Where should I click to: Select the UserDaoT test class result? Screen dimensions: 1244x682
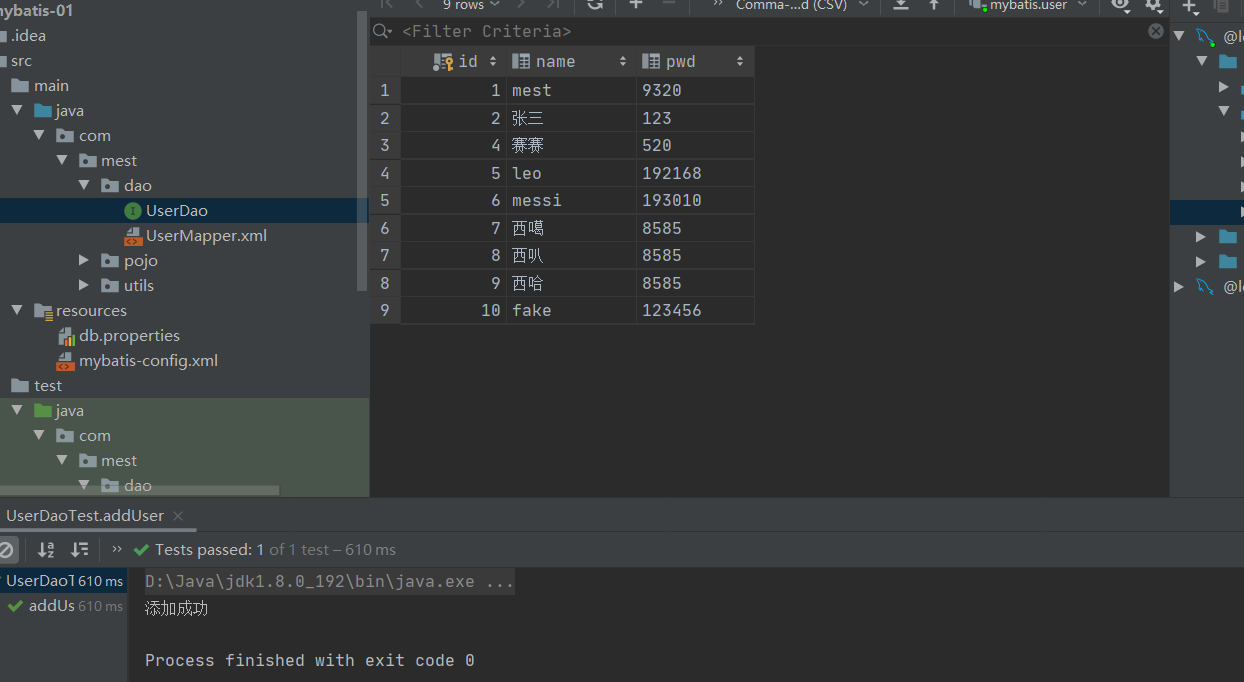point(64,581)
